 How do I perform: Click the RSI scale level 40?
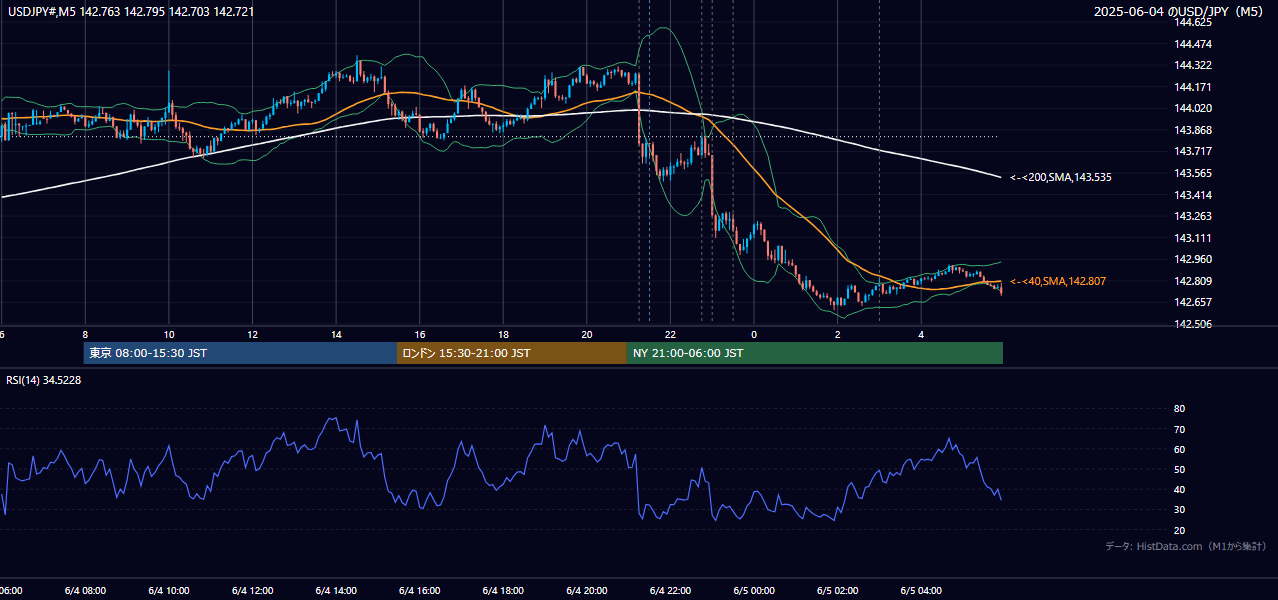pyautogui.click(x=1180, y=489)
